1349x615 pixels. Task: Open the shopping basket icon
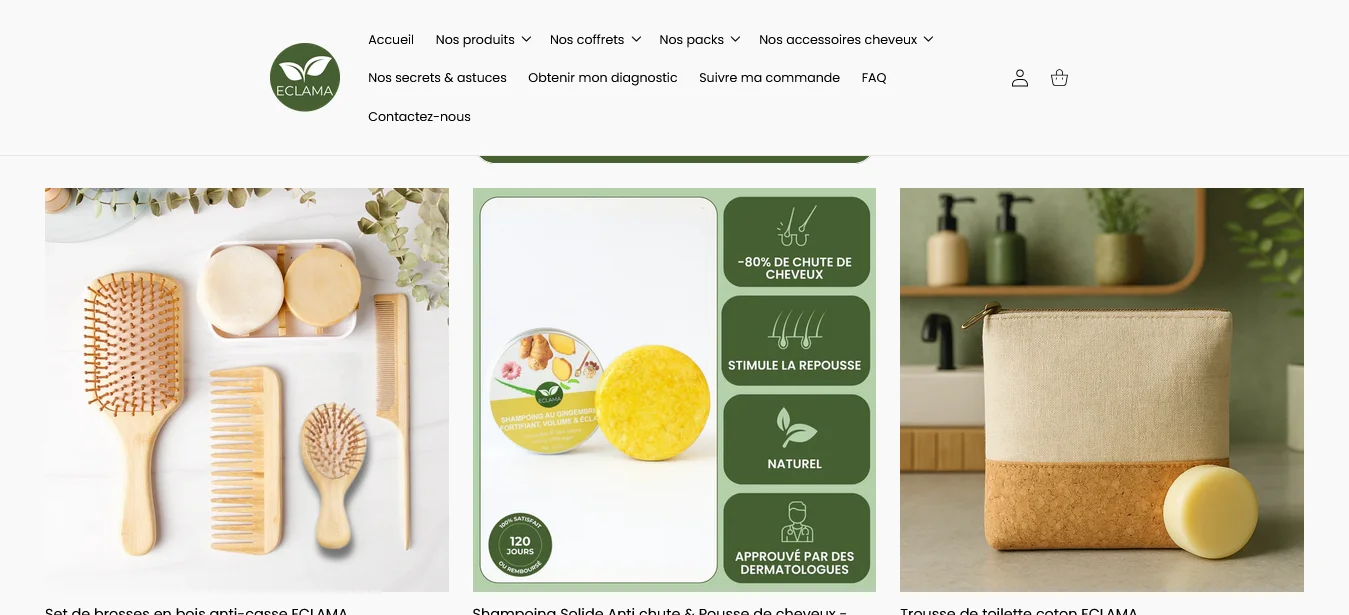coord(1060,78)
